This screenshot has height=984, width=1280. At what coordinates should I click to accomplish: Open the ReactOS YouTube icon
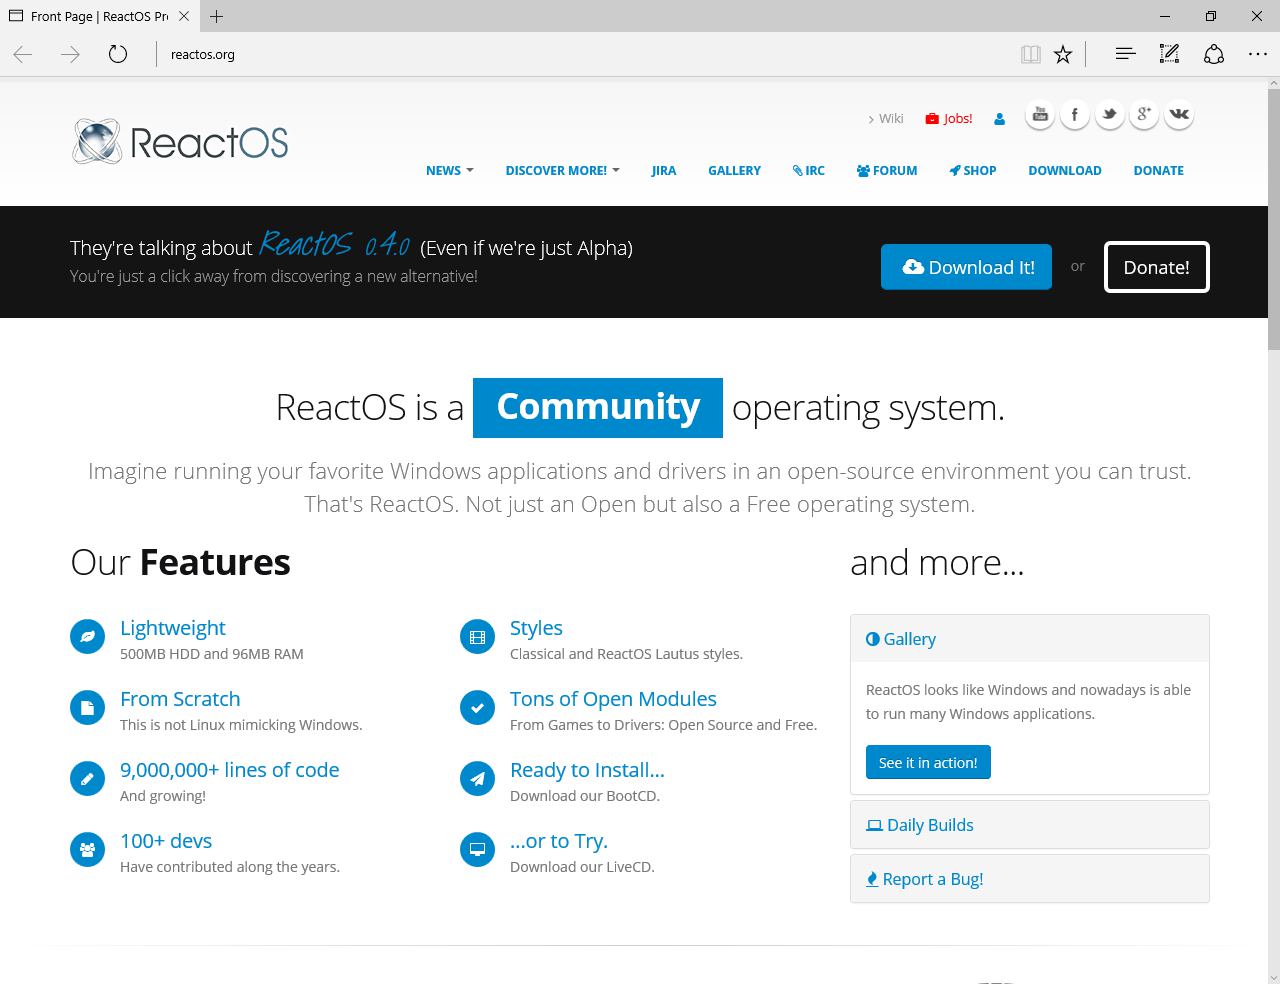(x=1040, y=115)
